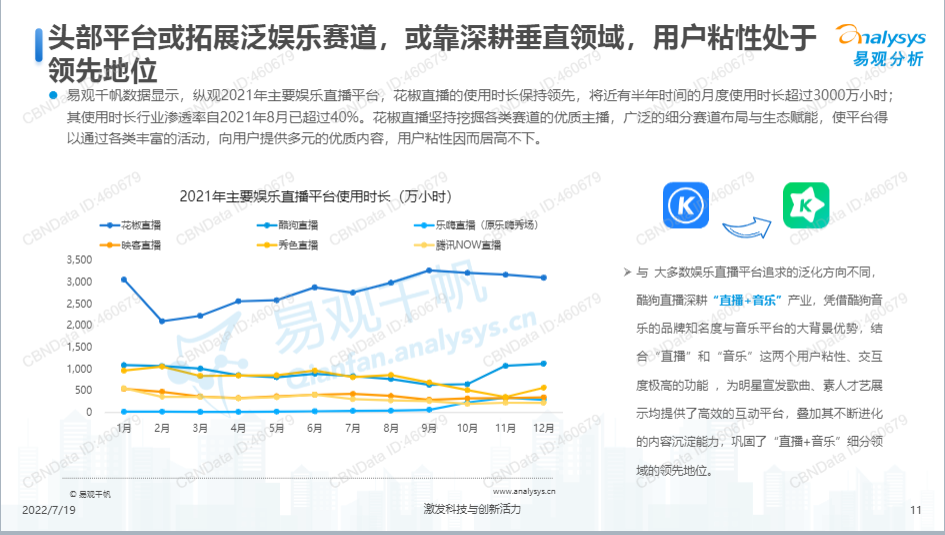Choose the 秀色直播 legend entry
This screenshot has height=535, width=945.
[287, 245]
